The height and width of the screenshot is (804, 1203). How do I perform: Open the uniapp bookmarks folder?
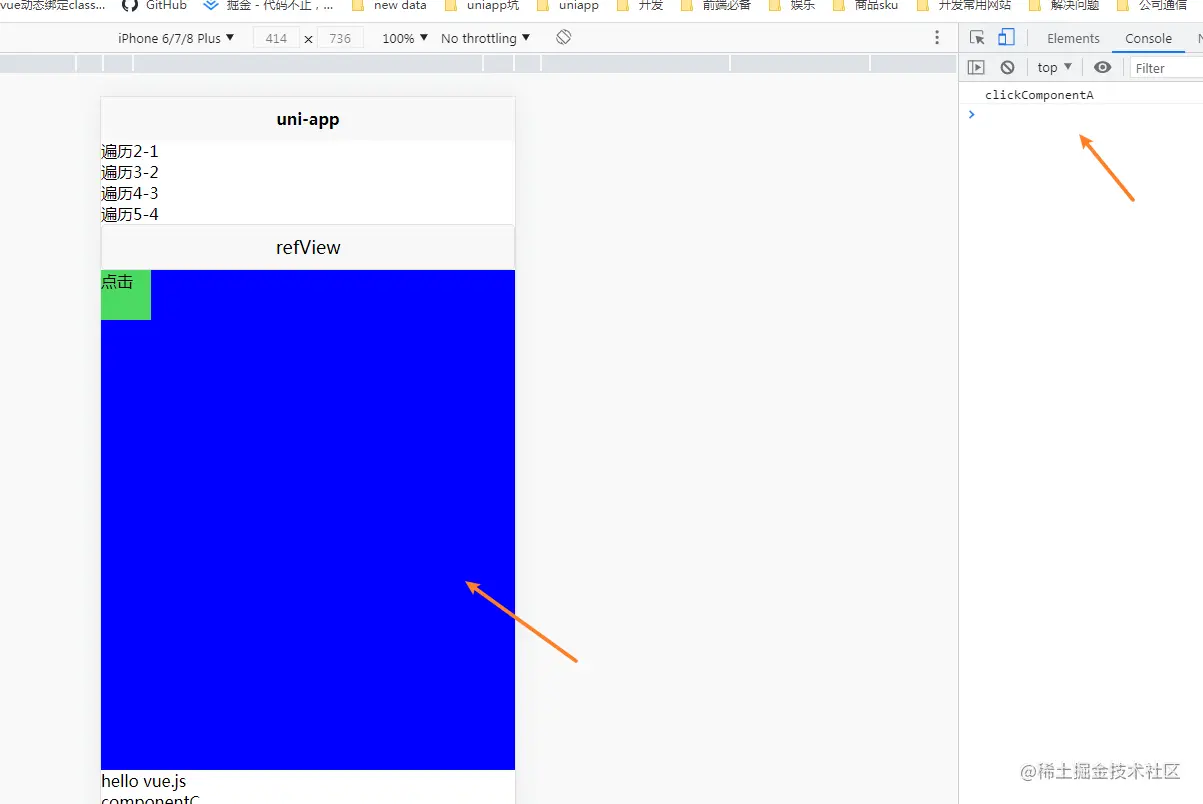567,5
